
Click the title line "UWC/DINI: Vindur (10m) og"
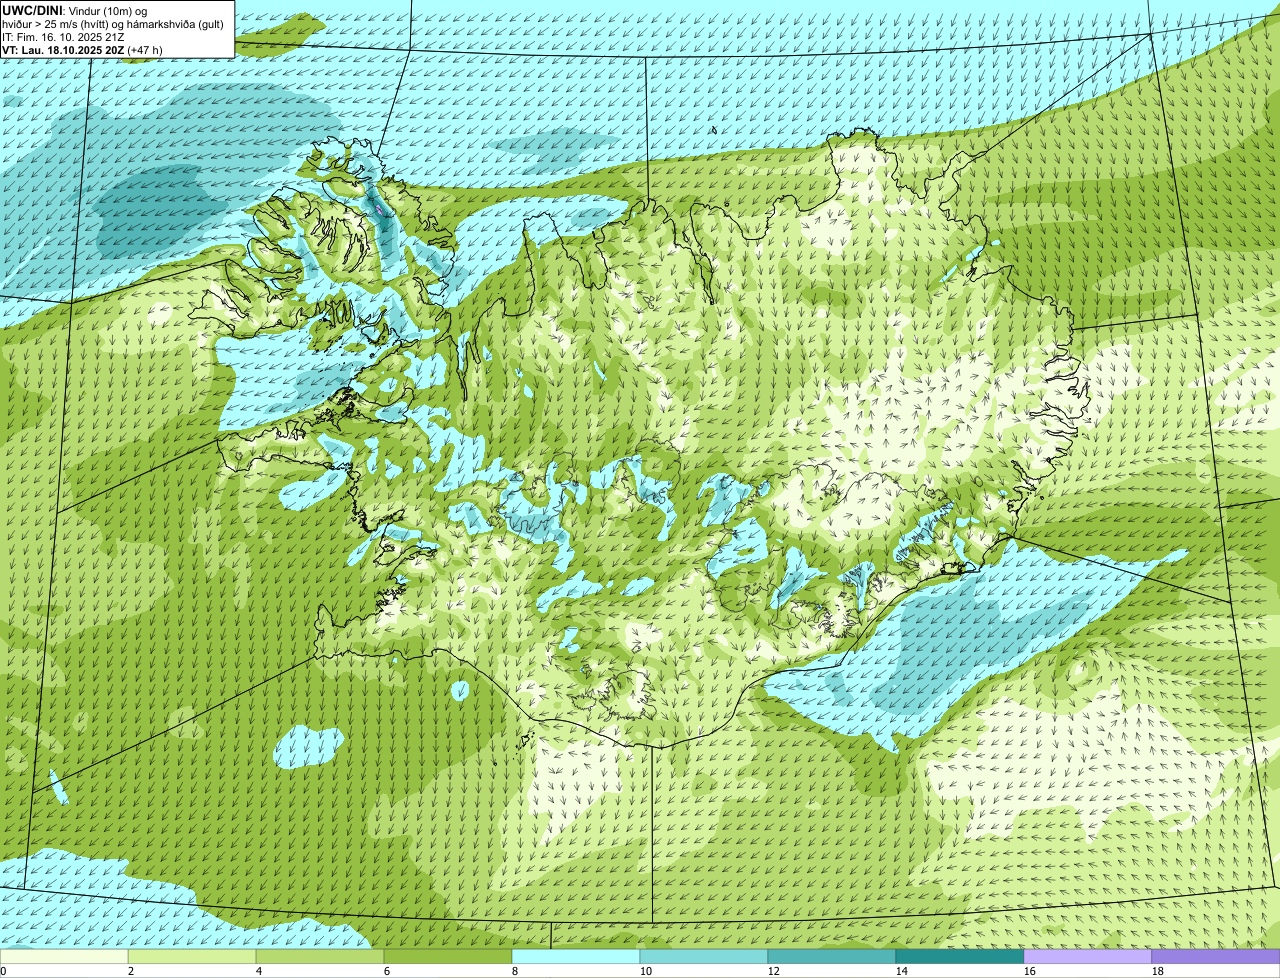75,10
